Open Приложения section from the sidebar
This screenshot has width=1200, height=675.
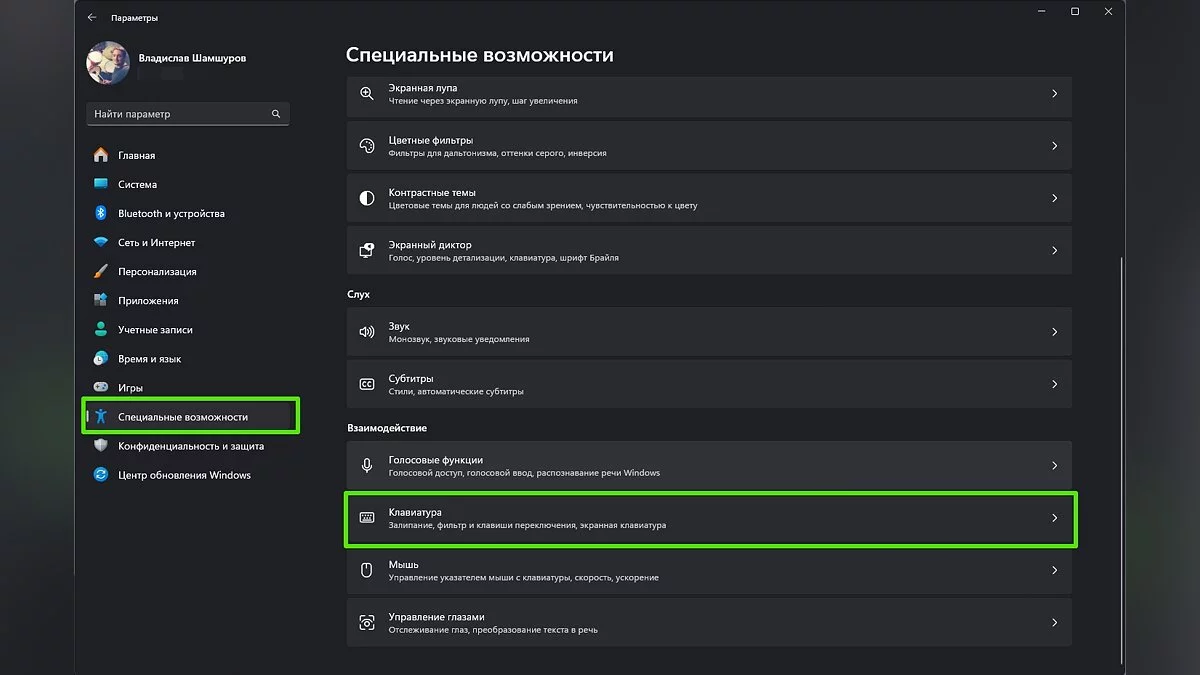(x=148, y=300)
